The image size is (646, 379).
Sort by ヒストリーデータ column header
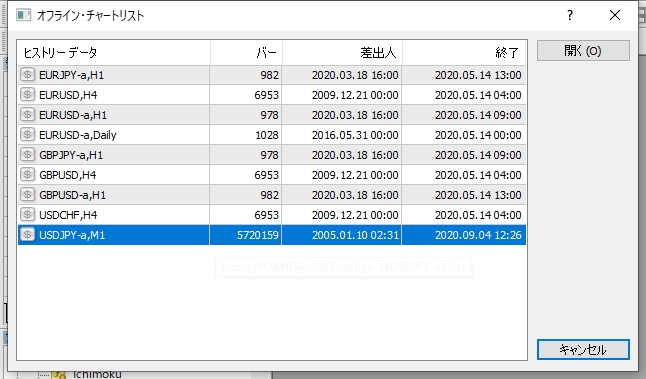tap(114, 53)
